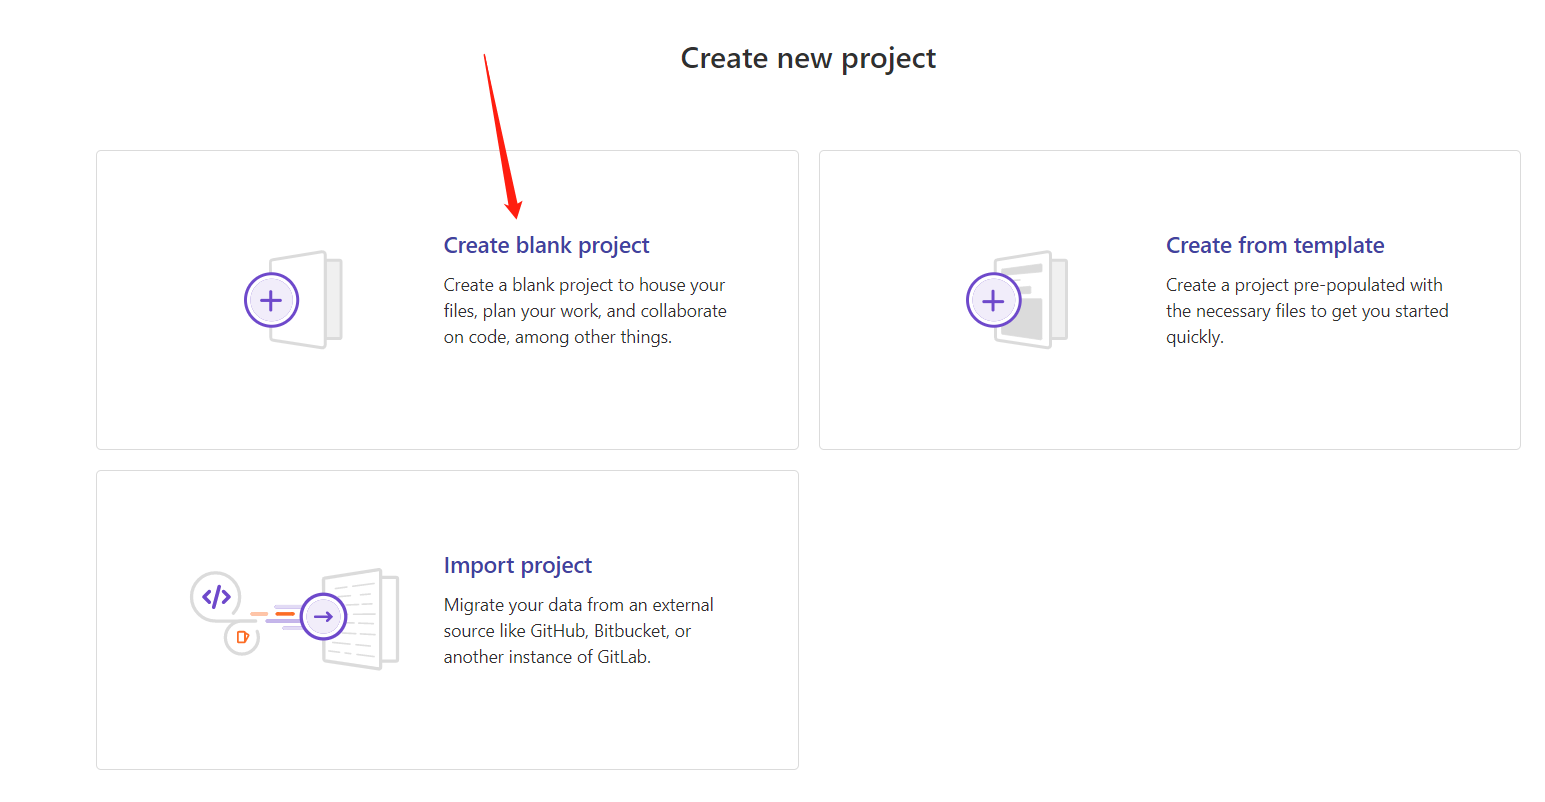Screen dimensions: 1545x802
Task: Click the small orange cup icon
Action: click(x=242, y=637)
